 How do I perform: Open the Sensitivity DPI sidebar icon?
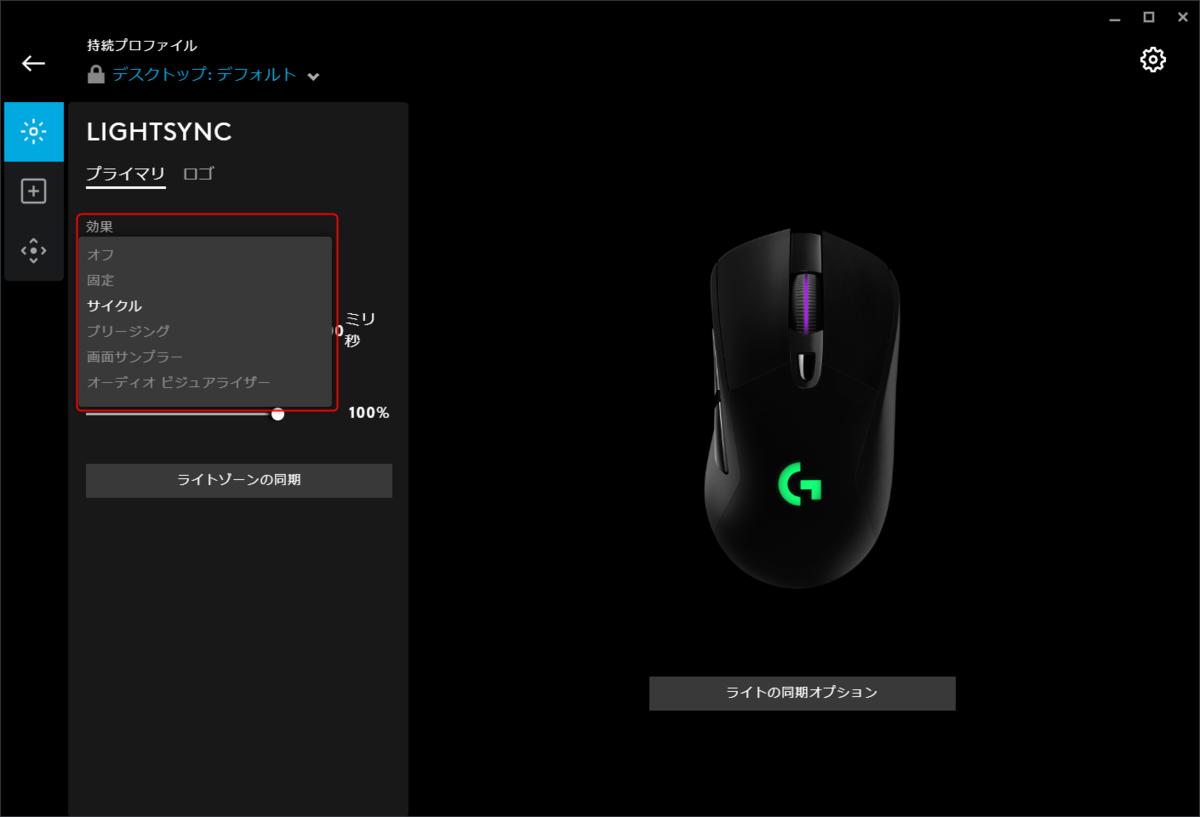coord(34,250)
